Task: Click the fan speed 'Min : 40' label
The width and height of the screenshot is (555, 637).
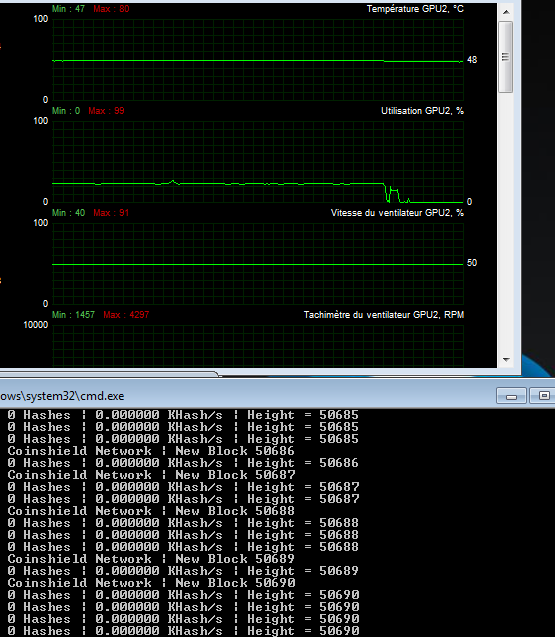Action: 68,213
